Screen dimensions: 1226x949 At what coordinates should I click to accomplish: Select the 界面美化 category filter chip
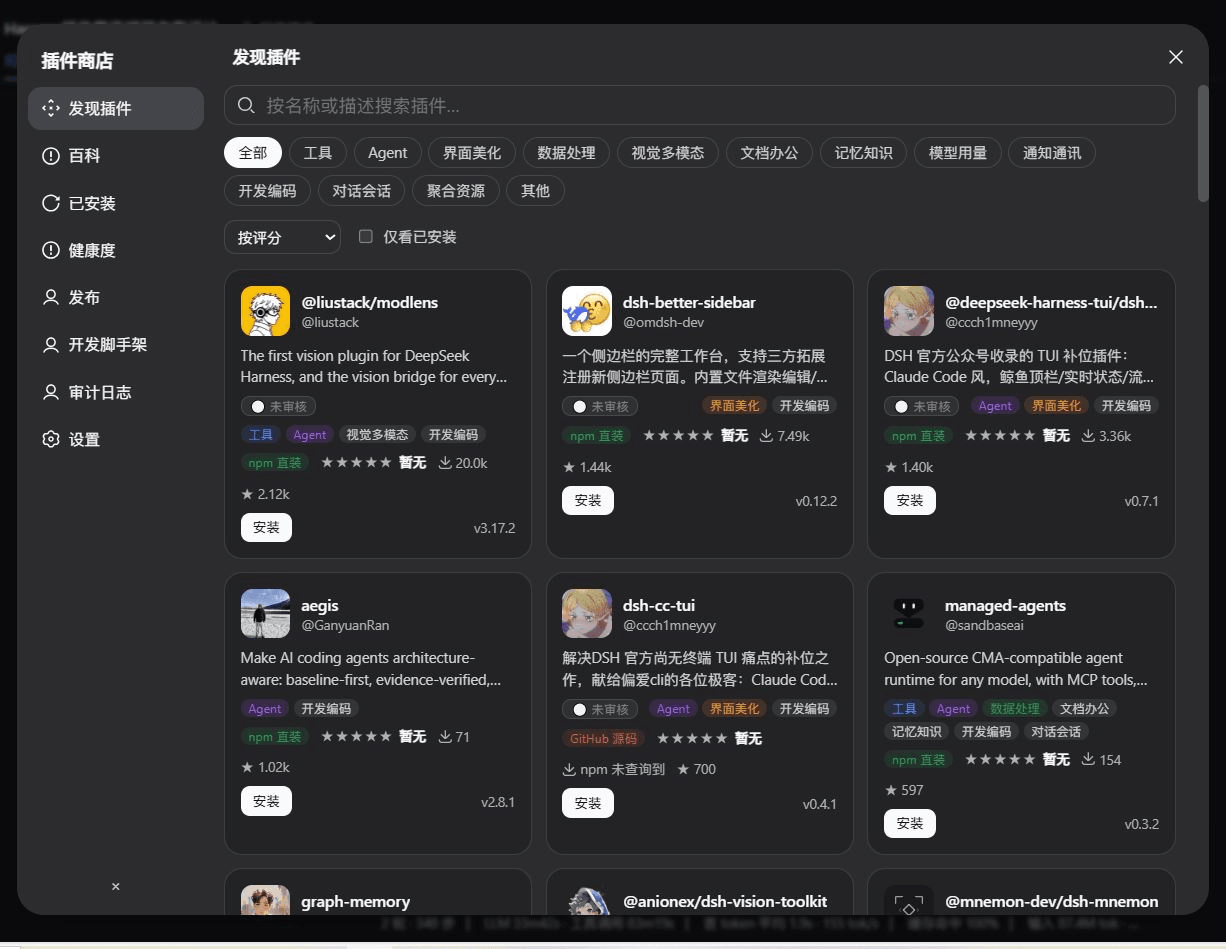click(x=472, y=153)
